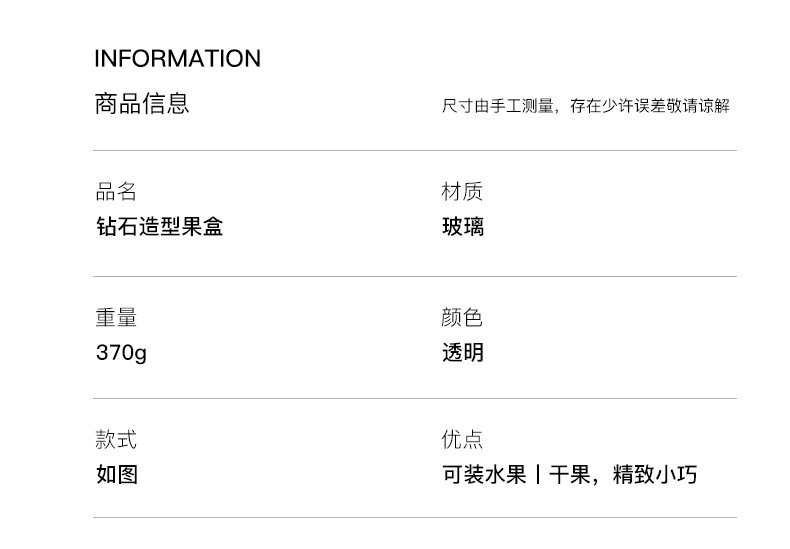Select the product name 钻石造型果盒

159,227
